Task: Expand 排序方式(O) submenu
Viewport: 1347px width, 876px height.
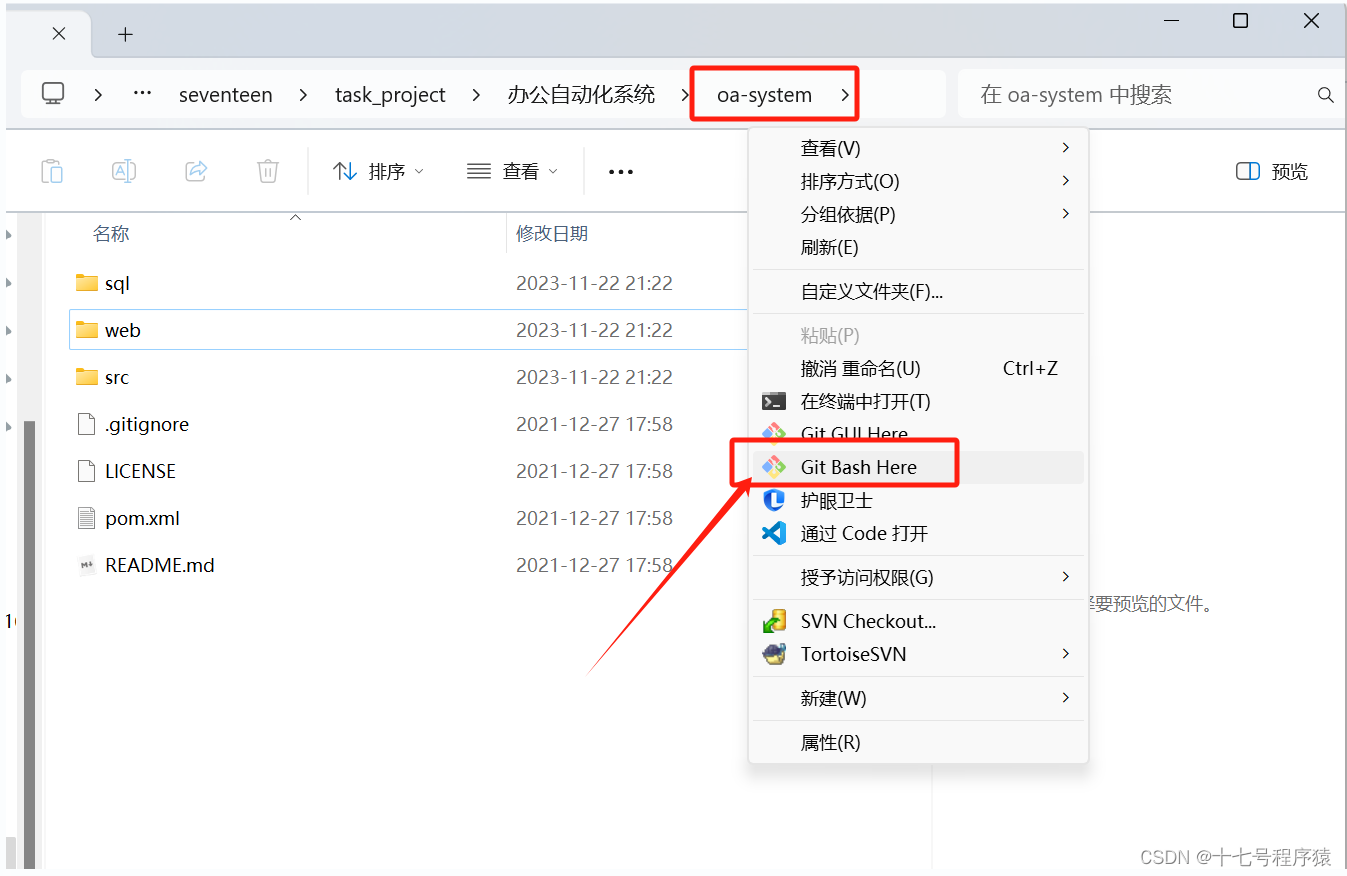Action: point(918,181)
